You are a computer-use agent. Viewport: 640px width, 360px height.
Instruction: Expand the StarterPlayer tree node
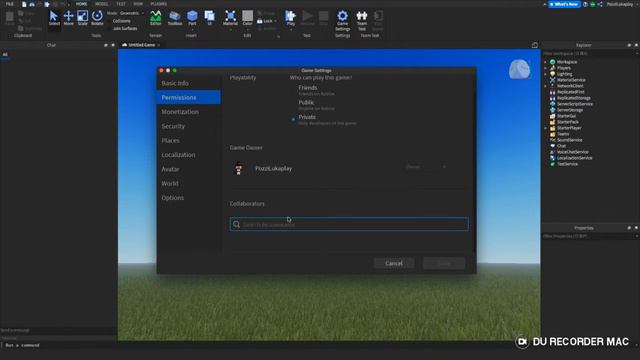point(545,128)
